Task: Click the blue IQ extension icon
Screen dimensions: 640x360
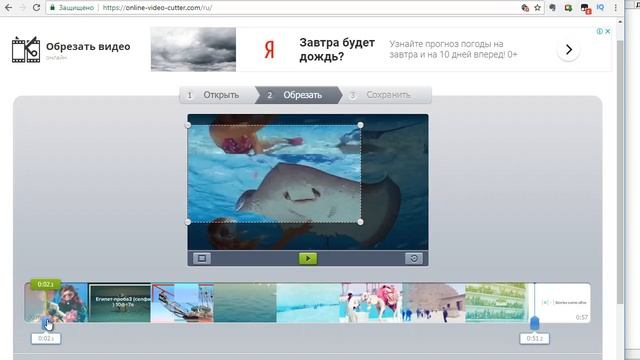Action: (600, 7)
